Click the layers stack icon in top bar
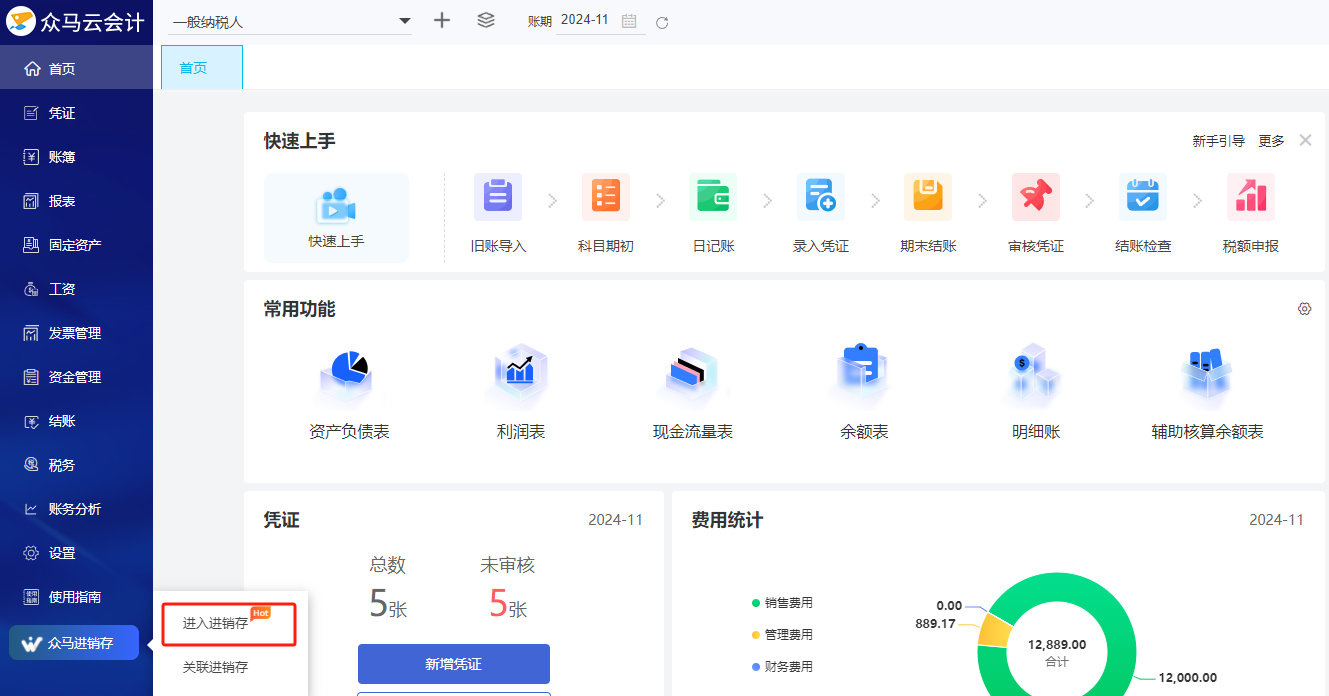Viewport: 1329px width, 696px height. click(486, 20)
